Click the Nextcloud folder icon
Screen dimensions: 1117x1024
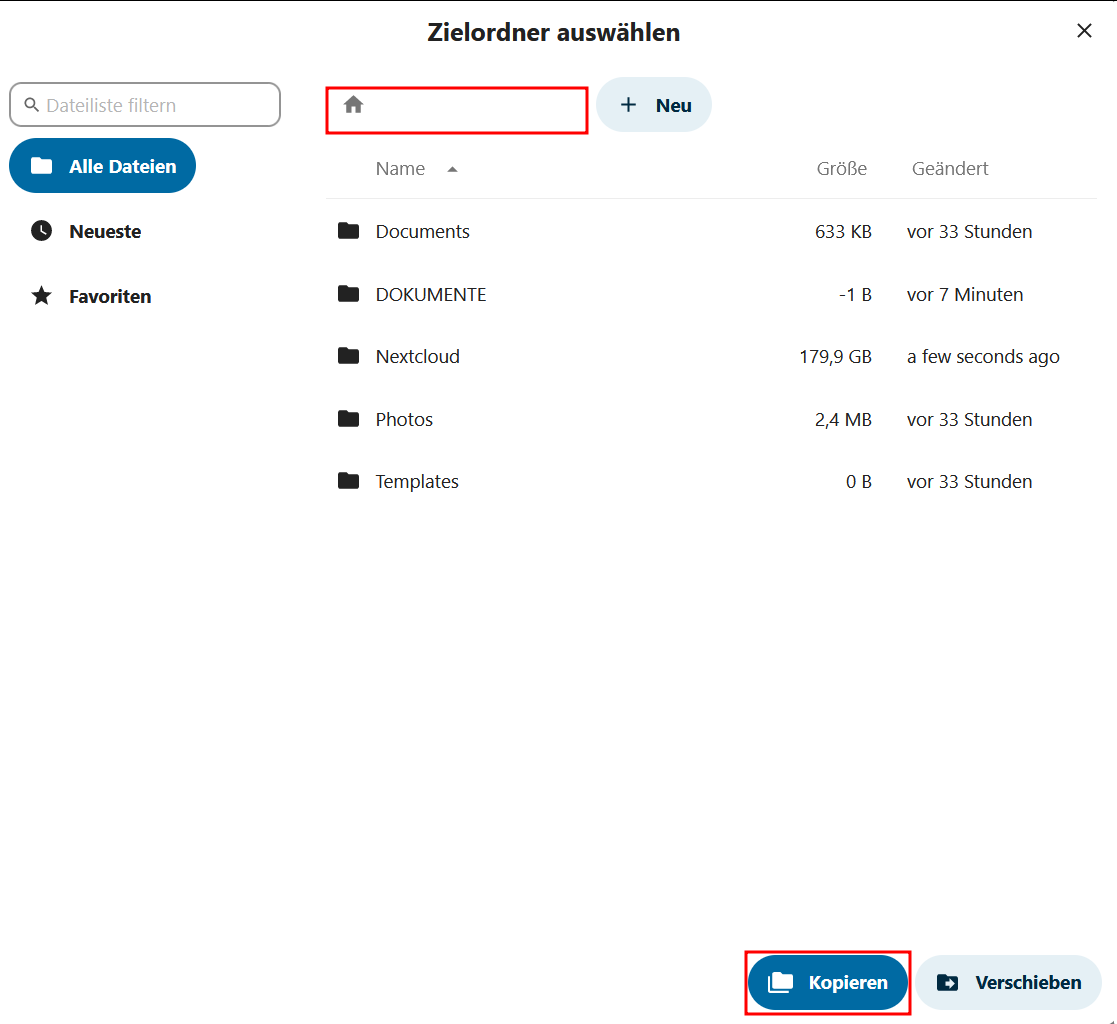(348, 356)
